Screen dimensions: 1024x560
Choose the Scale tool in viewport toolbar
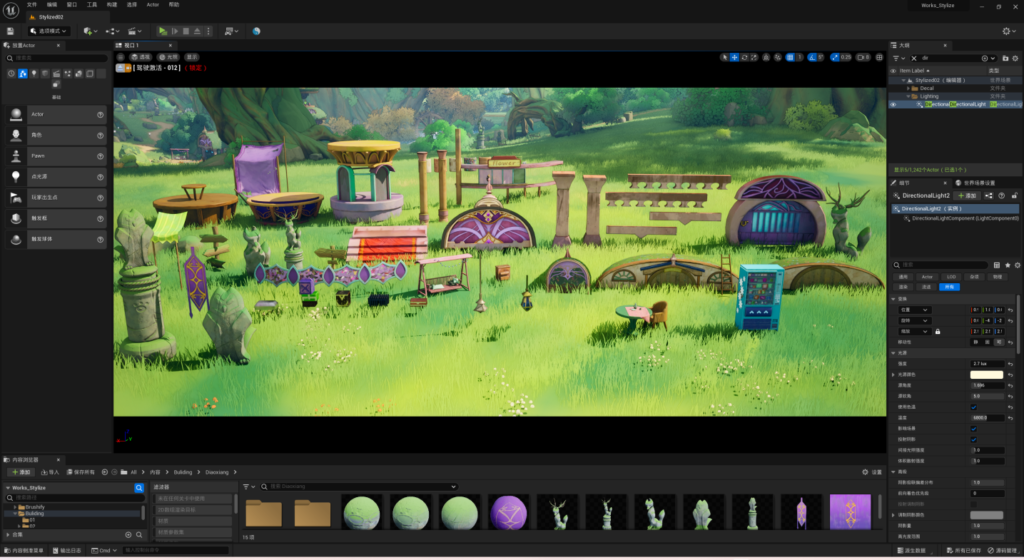click(754, 57)
